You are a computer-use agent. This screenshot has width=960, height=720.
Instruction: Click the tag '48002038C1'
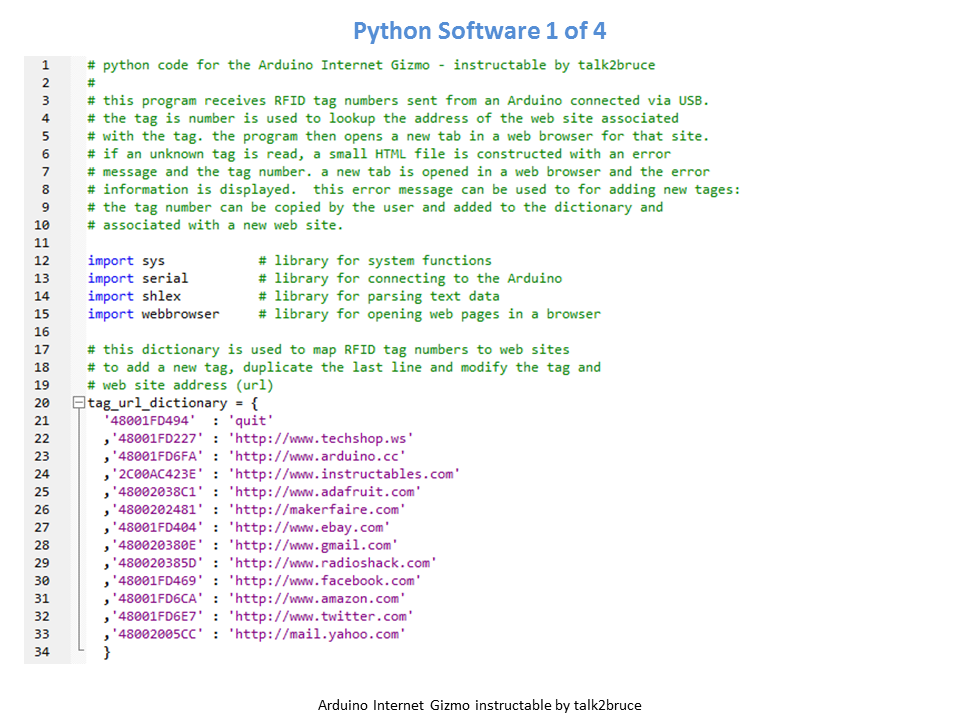click(x=157, y=492)
